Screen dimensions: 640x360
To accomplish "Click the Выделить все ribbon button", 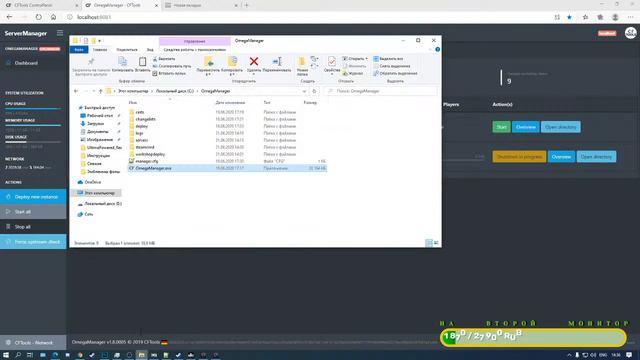I will [x=388, y=59].
